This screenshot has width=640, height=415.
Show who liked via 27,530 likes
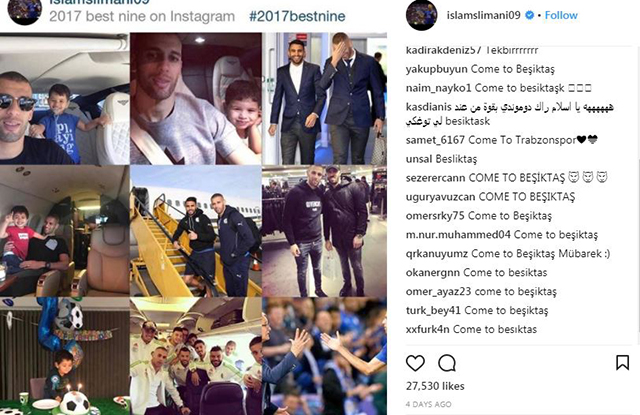[435, 386]
